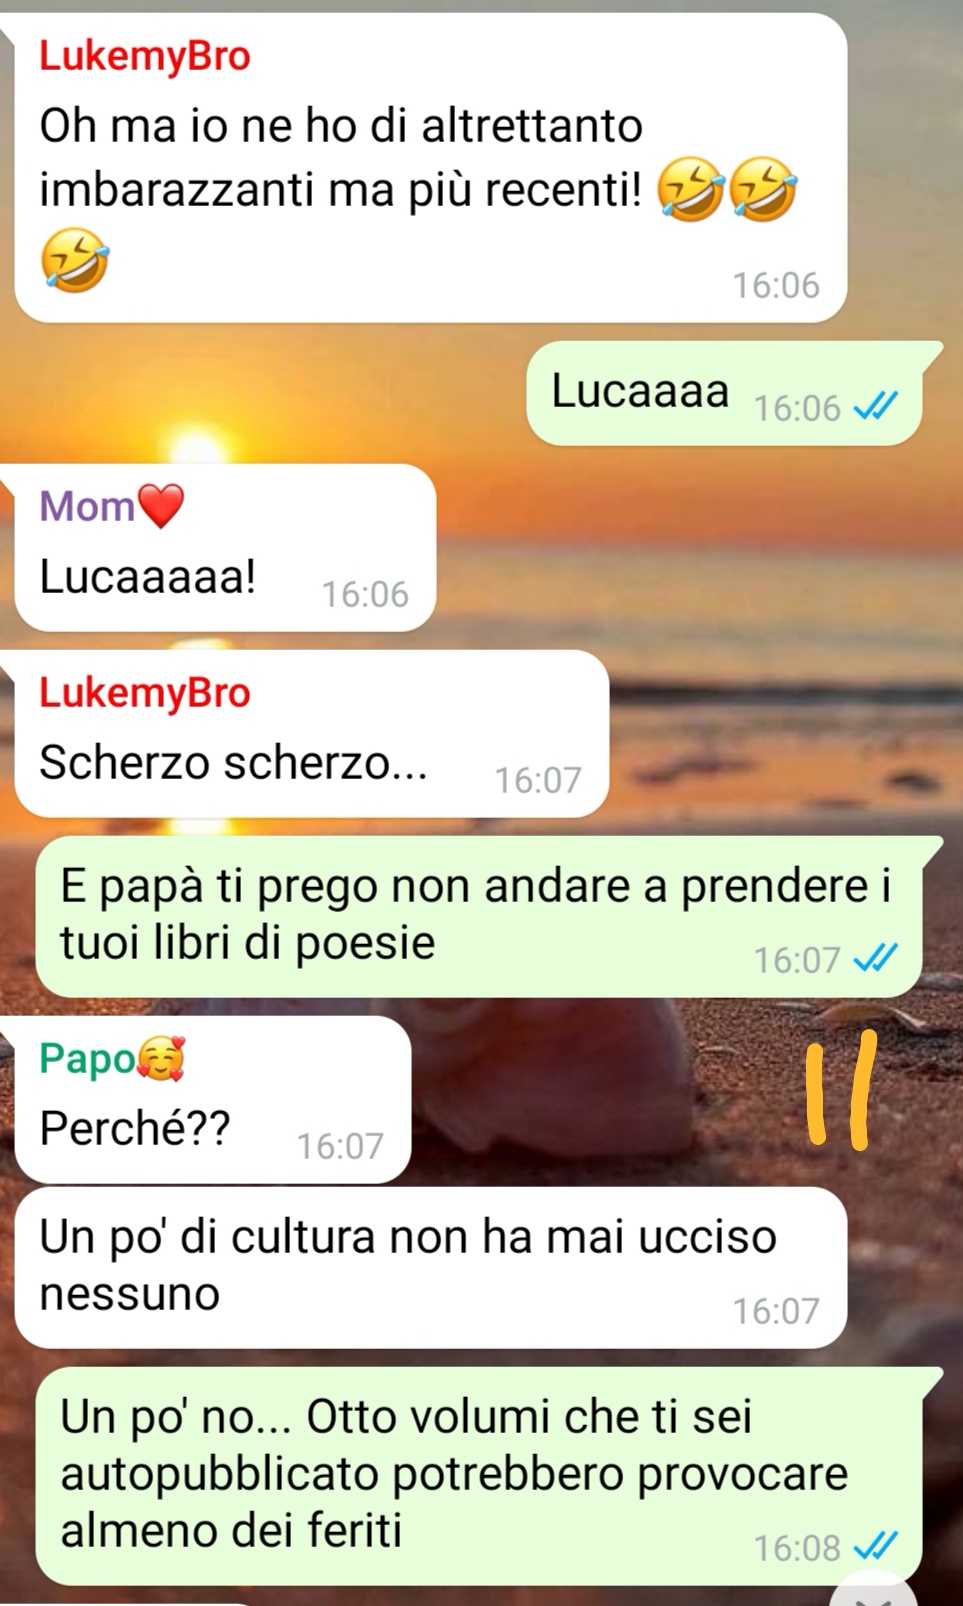This screenshot has height=1606, width=963.
Task: Select the 'Perché??' message bubble
Action: point(212,1100)
